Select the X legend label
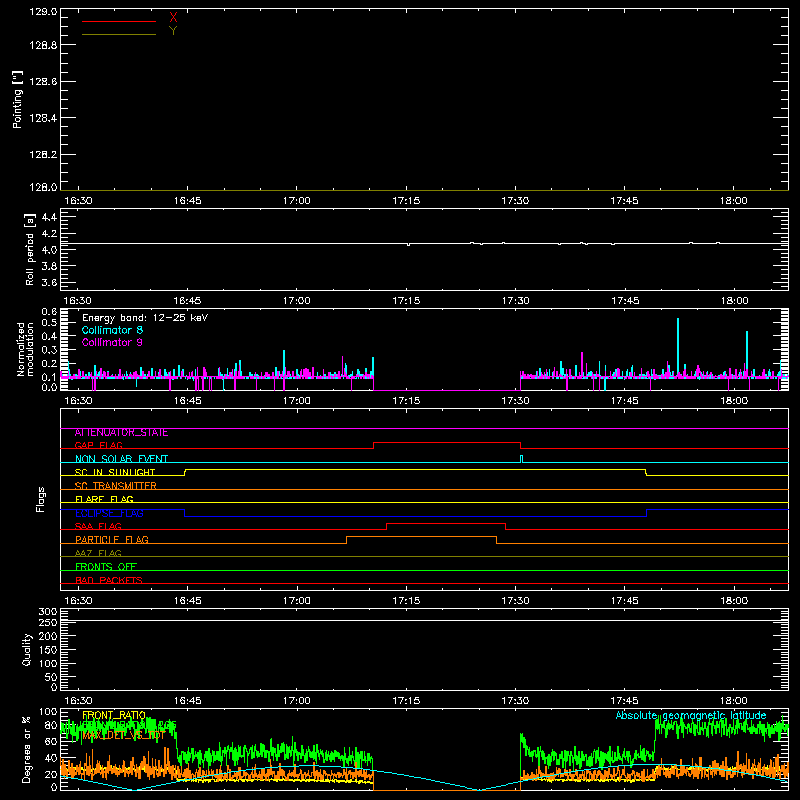This screenshot has height=800, width=800. tap(173, 18)
